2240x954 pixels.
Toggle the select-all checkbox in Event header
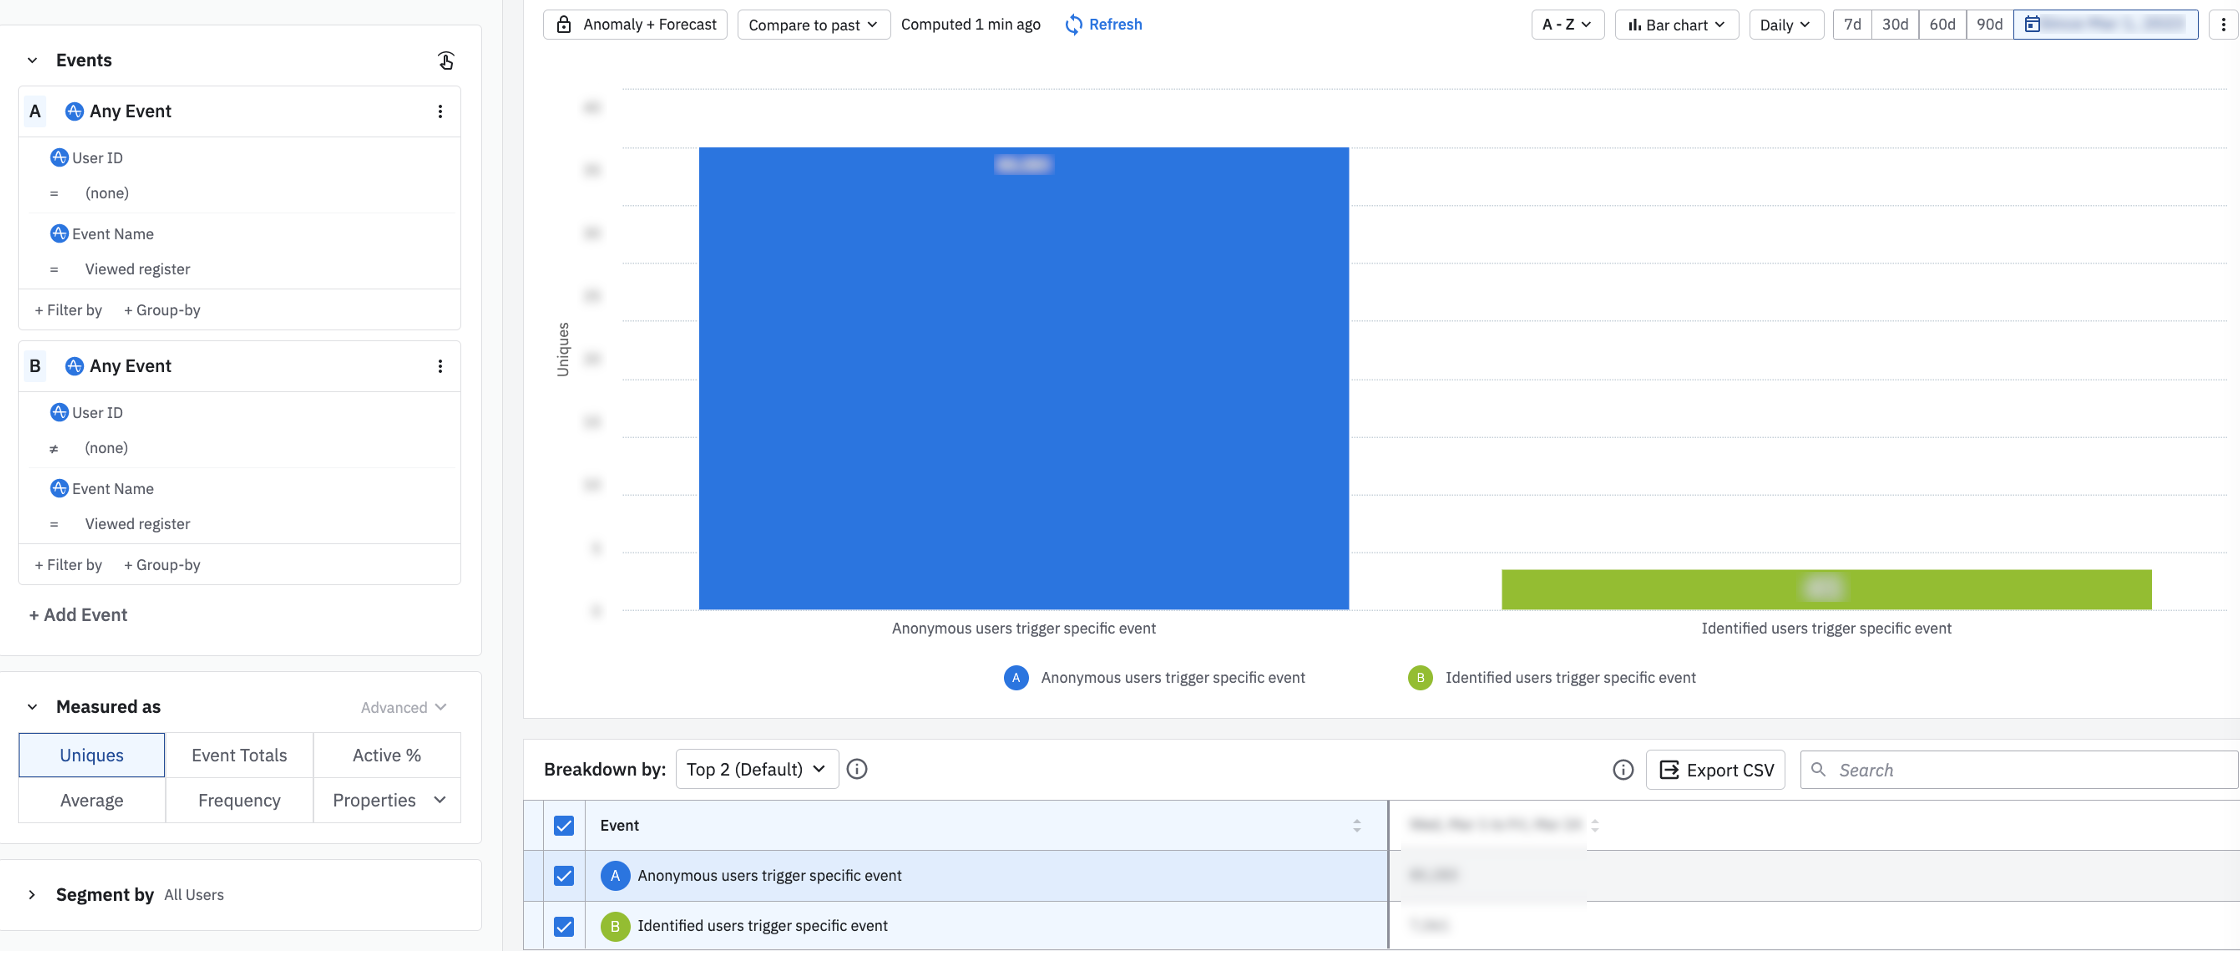click(x=564, y=825)
